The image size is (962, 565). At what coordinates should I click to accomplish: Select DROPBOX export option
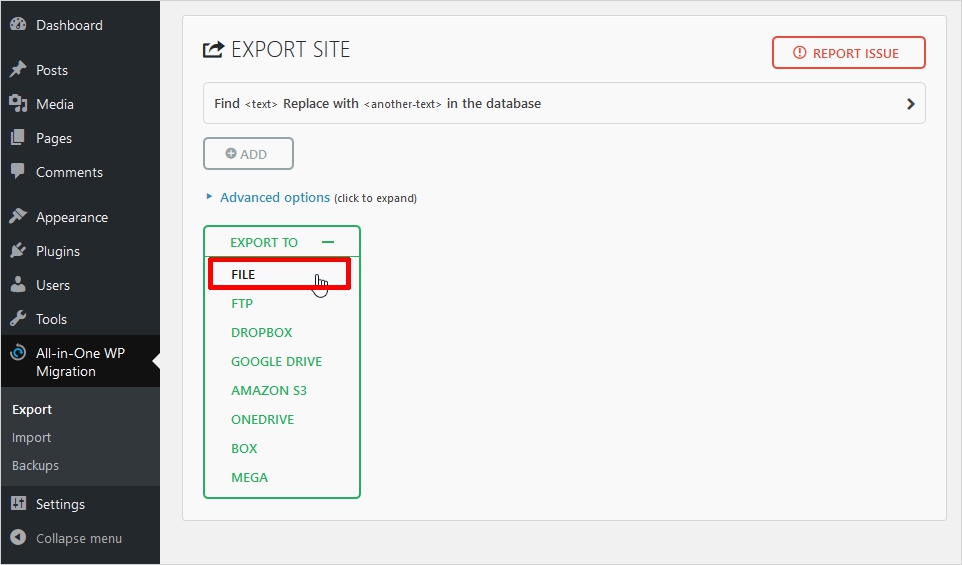[261, 333]
